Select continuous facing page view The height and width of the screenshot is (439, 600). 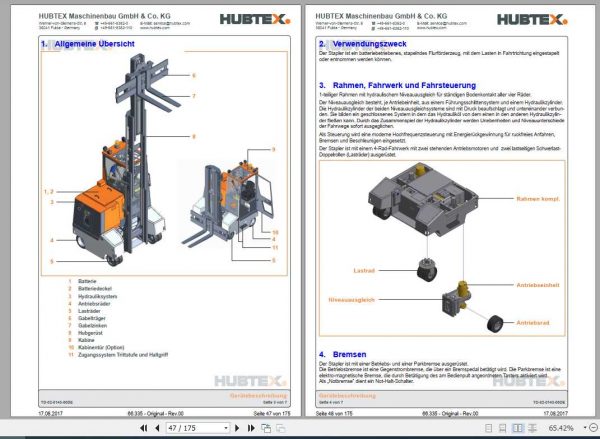click(532, 428)
